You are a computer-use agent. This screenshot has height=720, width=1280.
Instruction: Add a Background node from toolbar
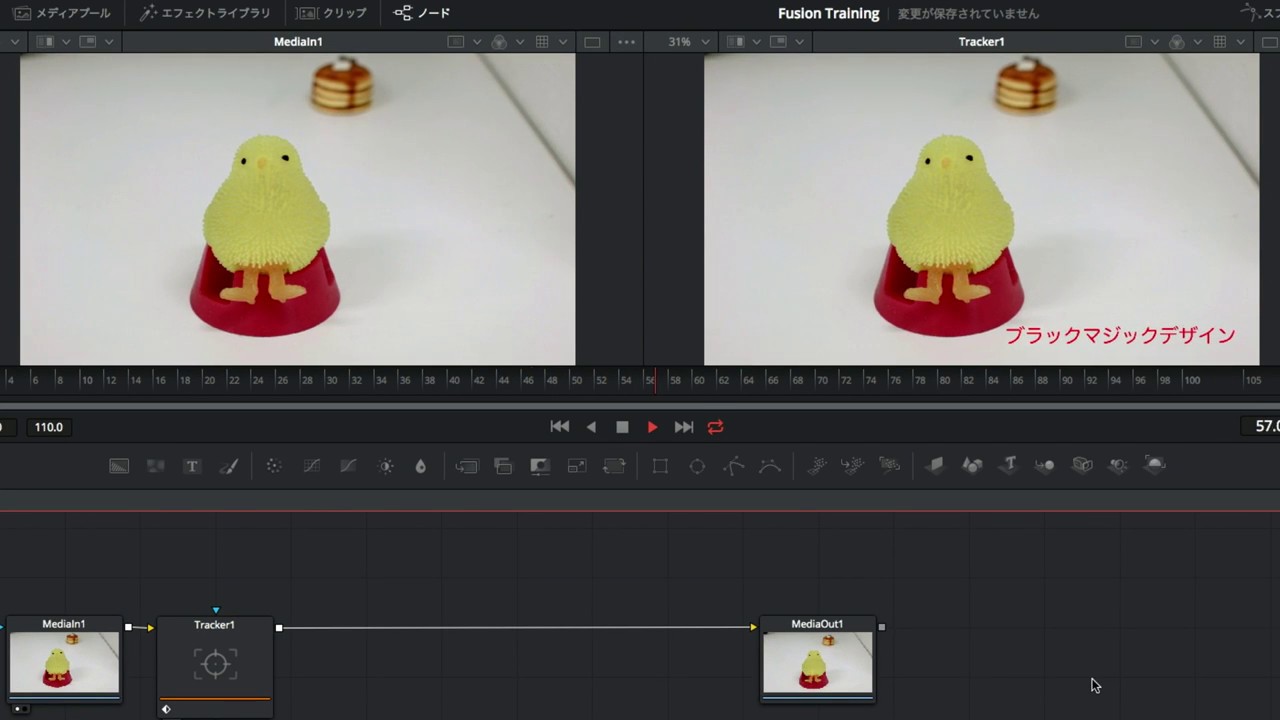click(x=119, y=466)
